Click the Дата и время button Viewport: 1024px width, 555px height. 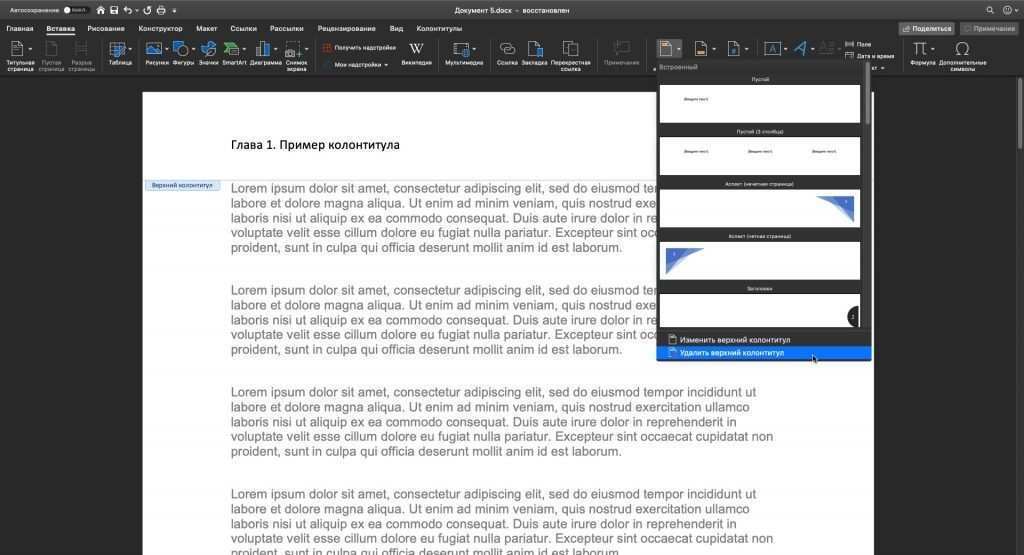(x=869, y=56)
